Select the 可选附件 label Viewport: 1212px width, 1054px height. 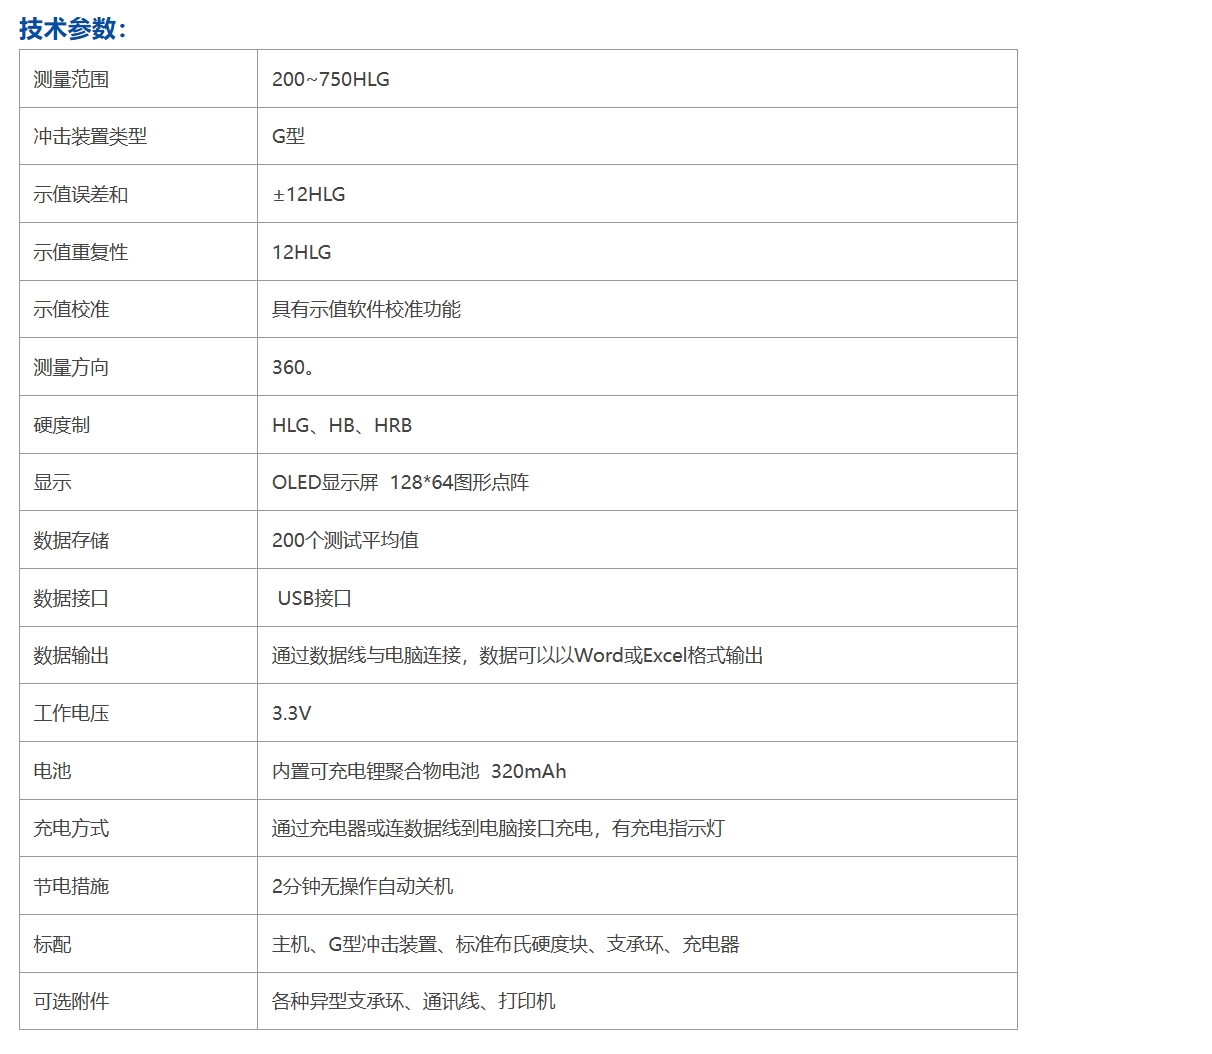click(x=71, y=1002)
